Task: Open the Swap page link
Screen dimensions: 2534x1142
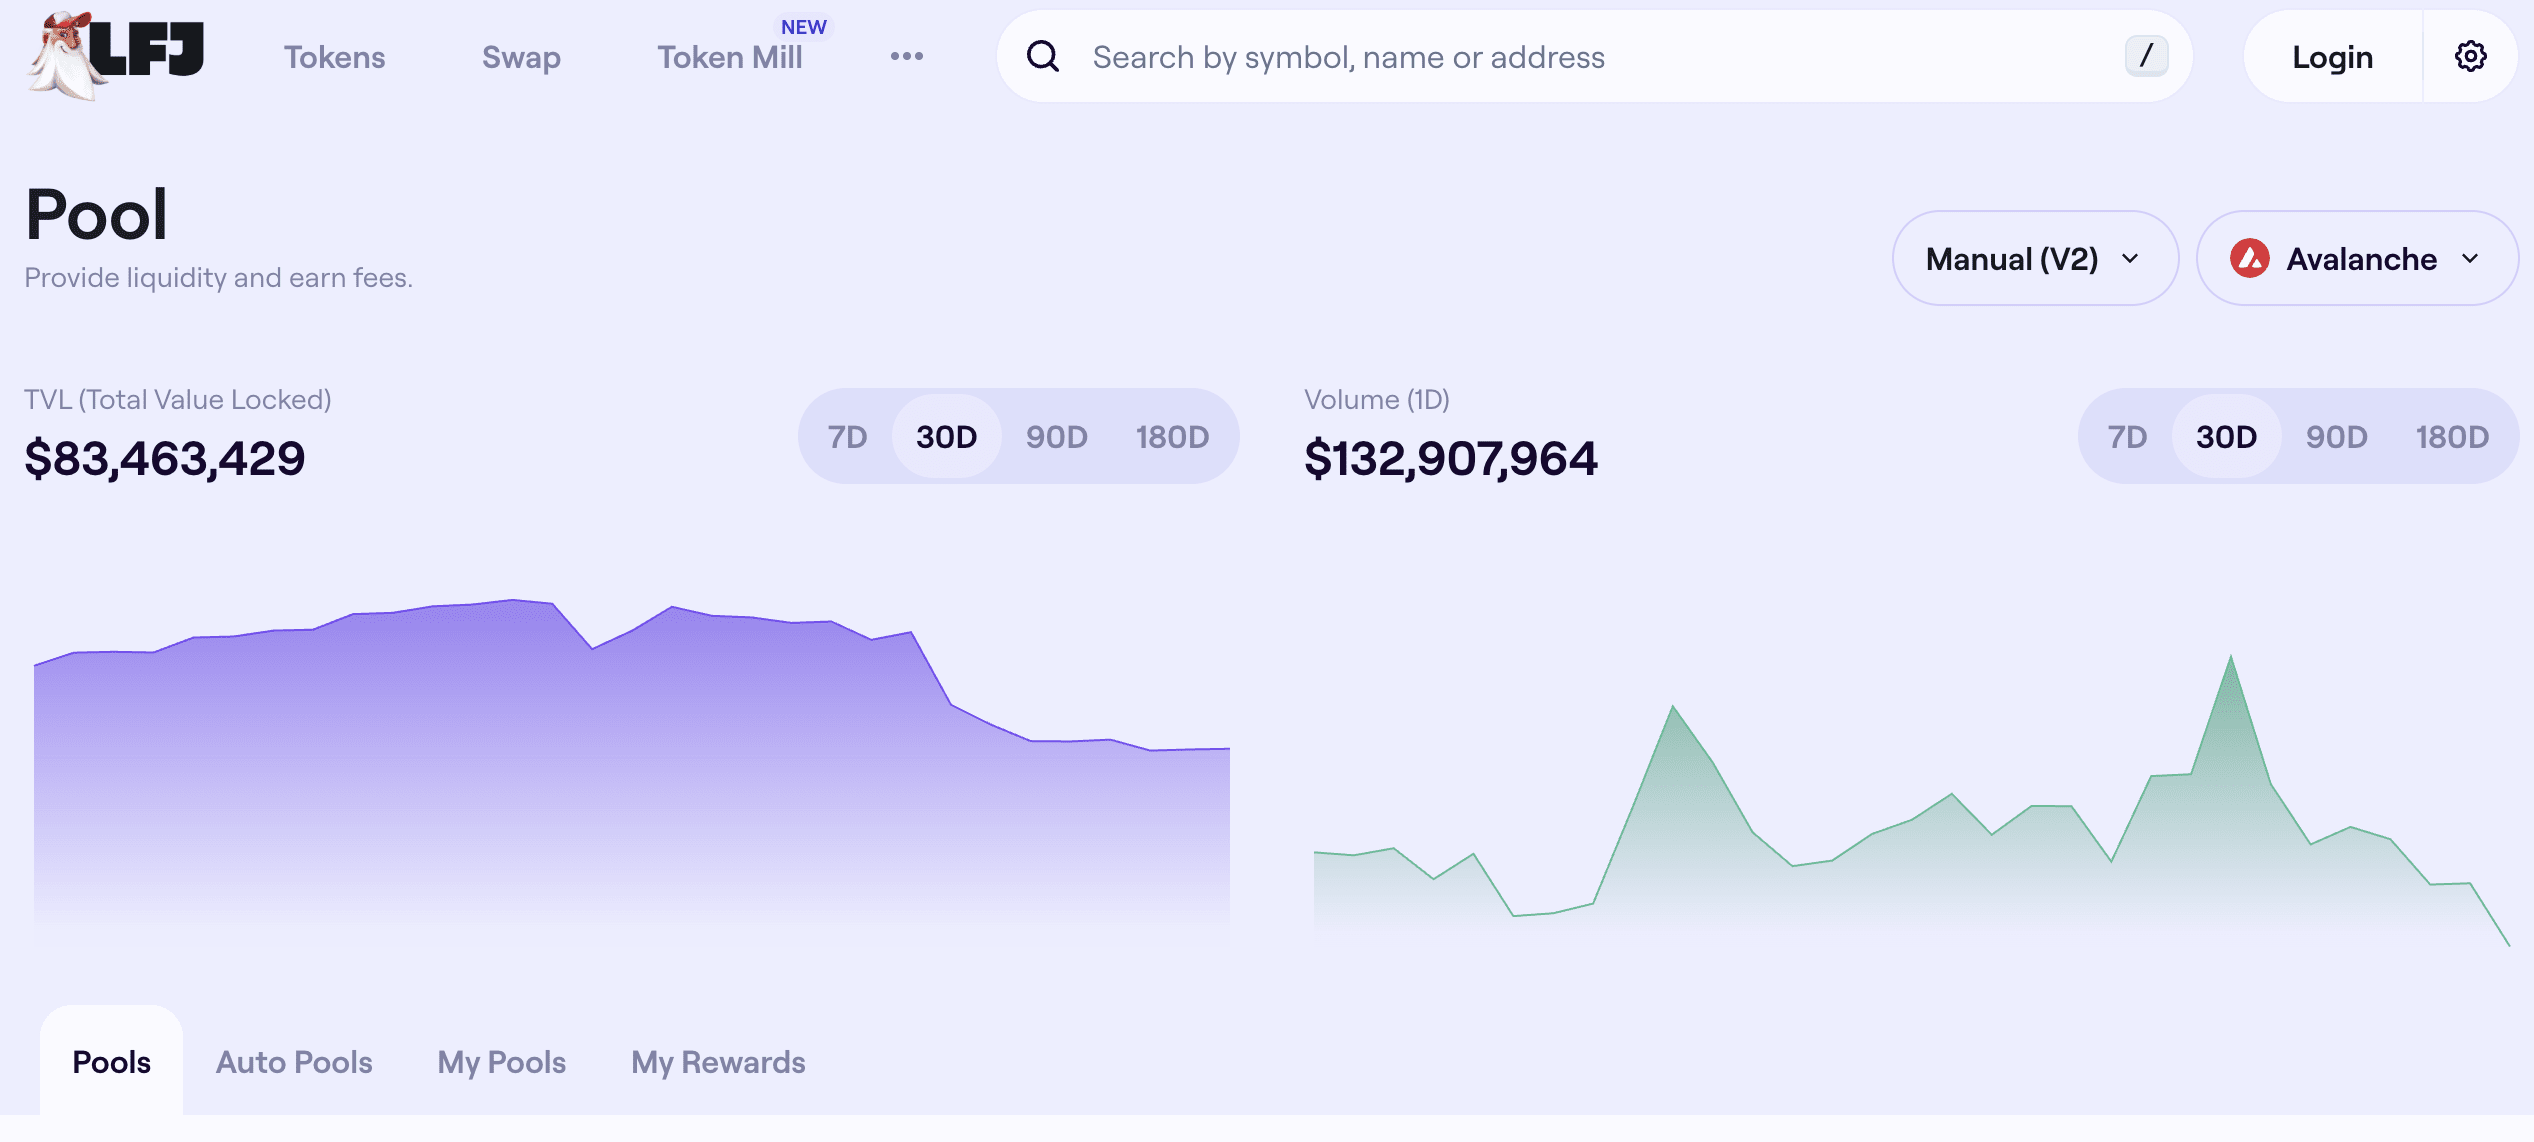Action: point(521,57)
